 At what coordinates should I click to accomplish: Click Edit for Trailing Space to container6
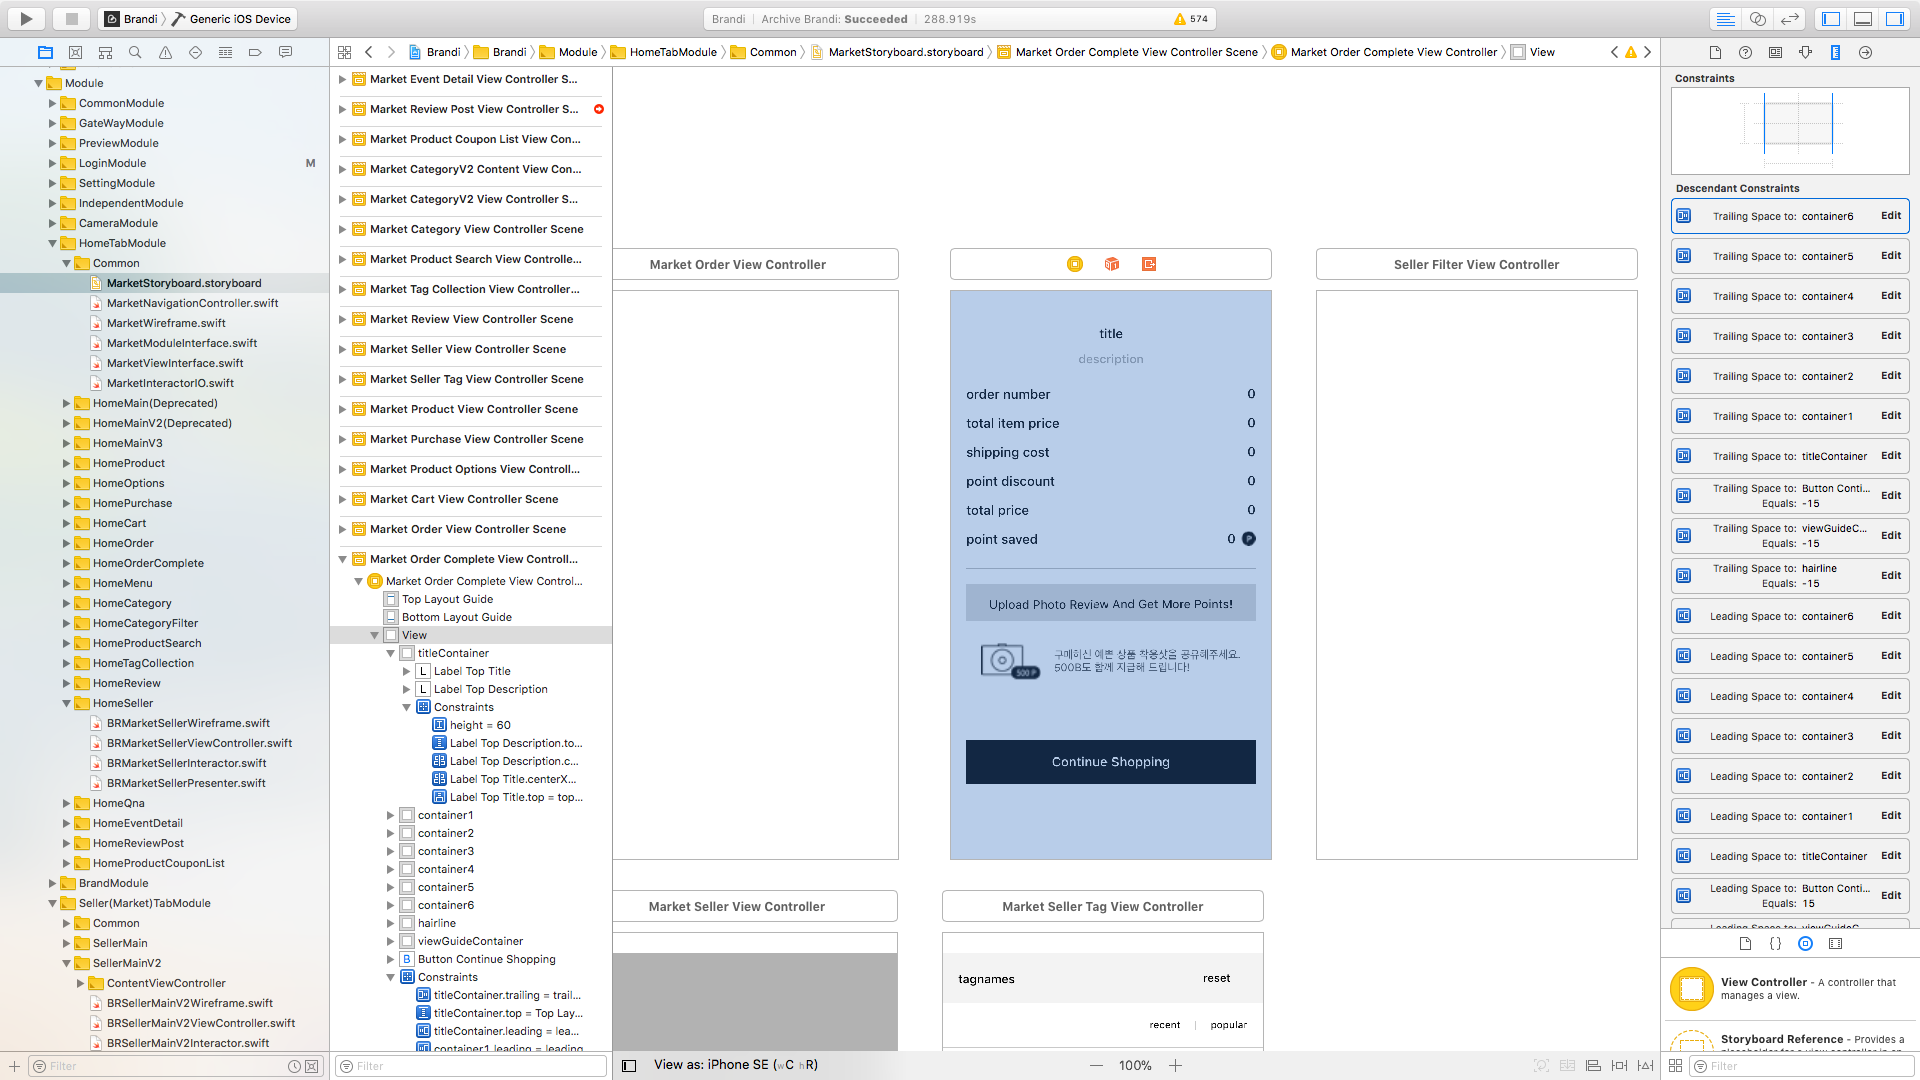pos(1890,216)
